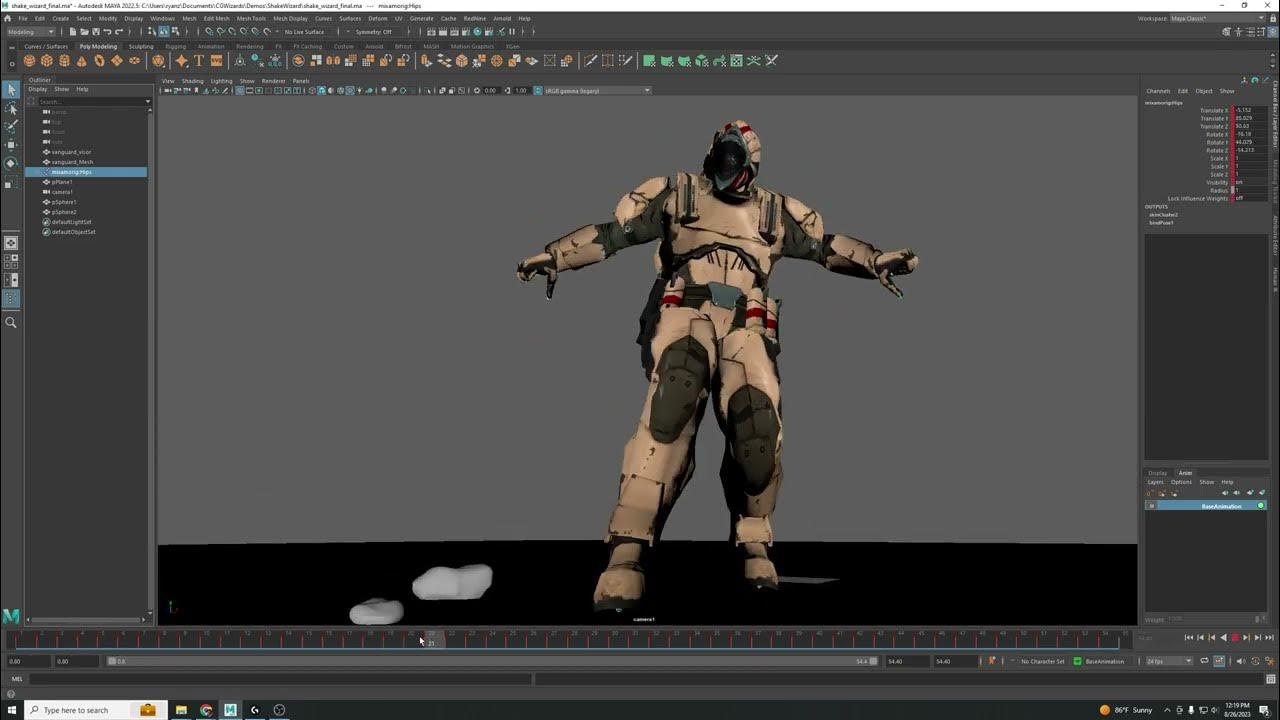Select the Move tool in the toolbox
The height and width of the screenshot is (720, 1280).
(11, 145)
